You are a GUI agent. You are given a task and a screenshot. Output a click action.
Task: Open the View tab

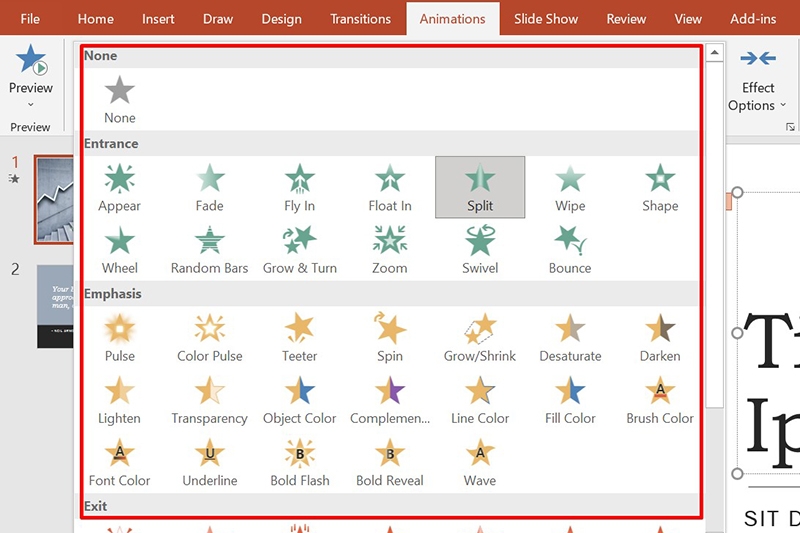click(x=688, y=19)
